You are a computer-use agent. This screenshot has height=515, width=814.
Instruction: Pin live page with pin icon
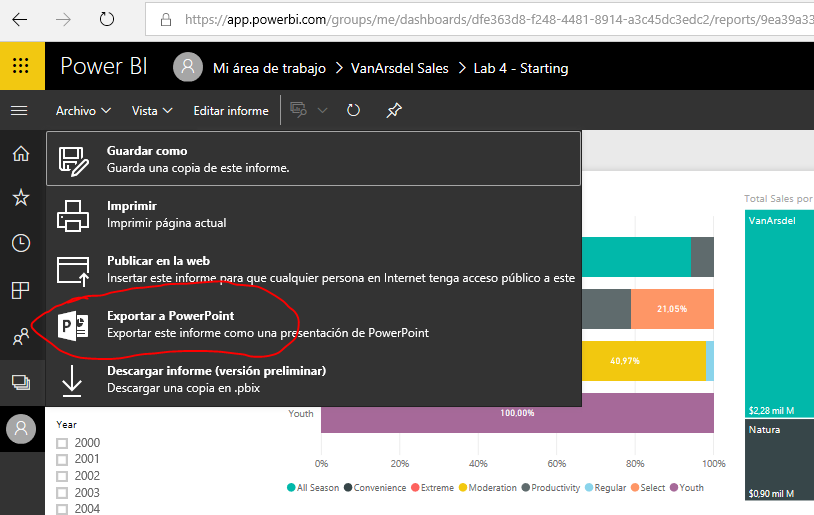click(394, 110)
